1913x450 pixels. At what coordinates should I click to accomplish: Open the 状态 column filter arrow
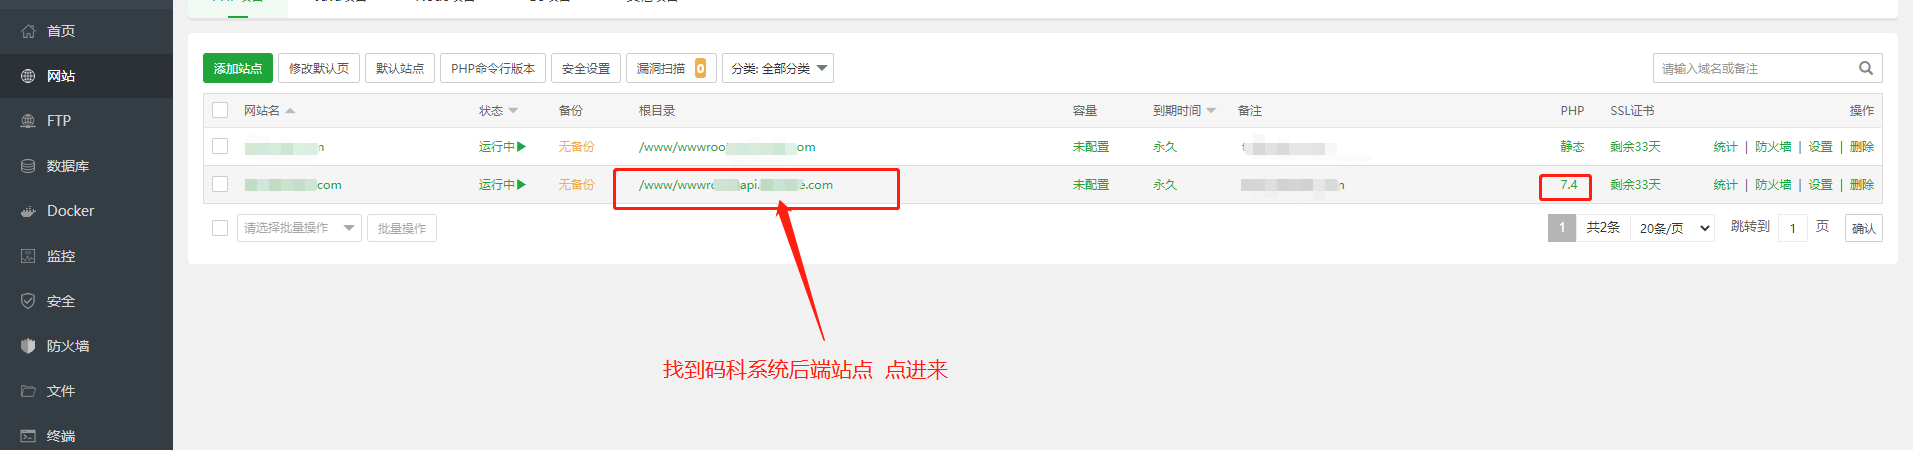tap(513, 111)
